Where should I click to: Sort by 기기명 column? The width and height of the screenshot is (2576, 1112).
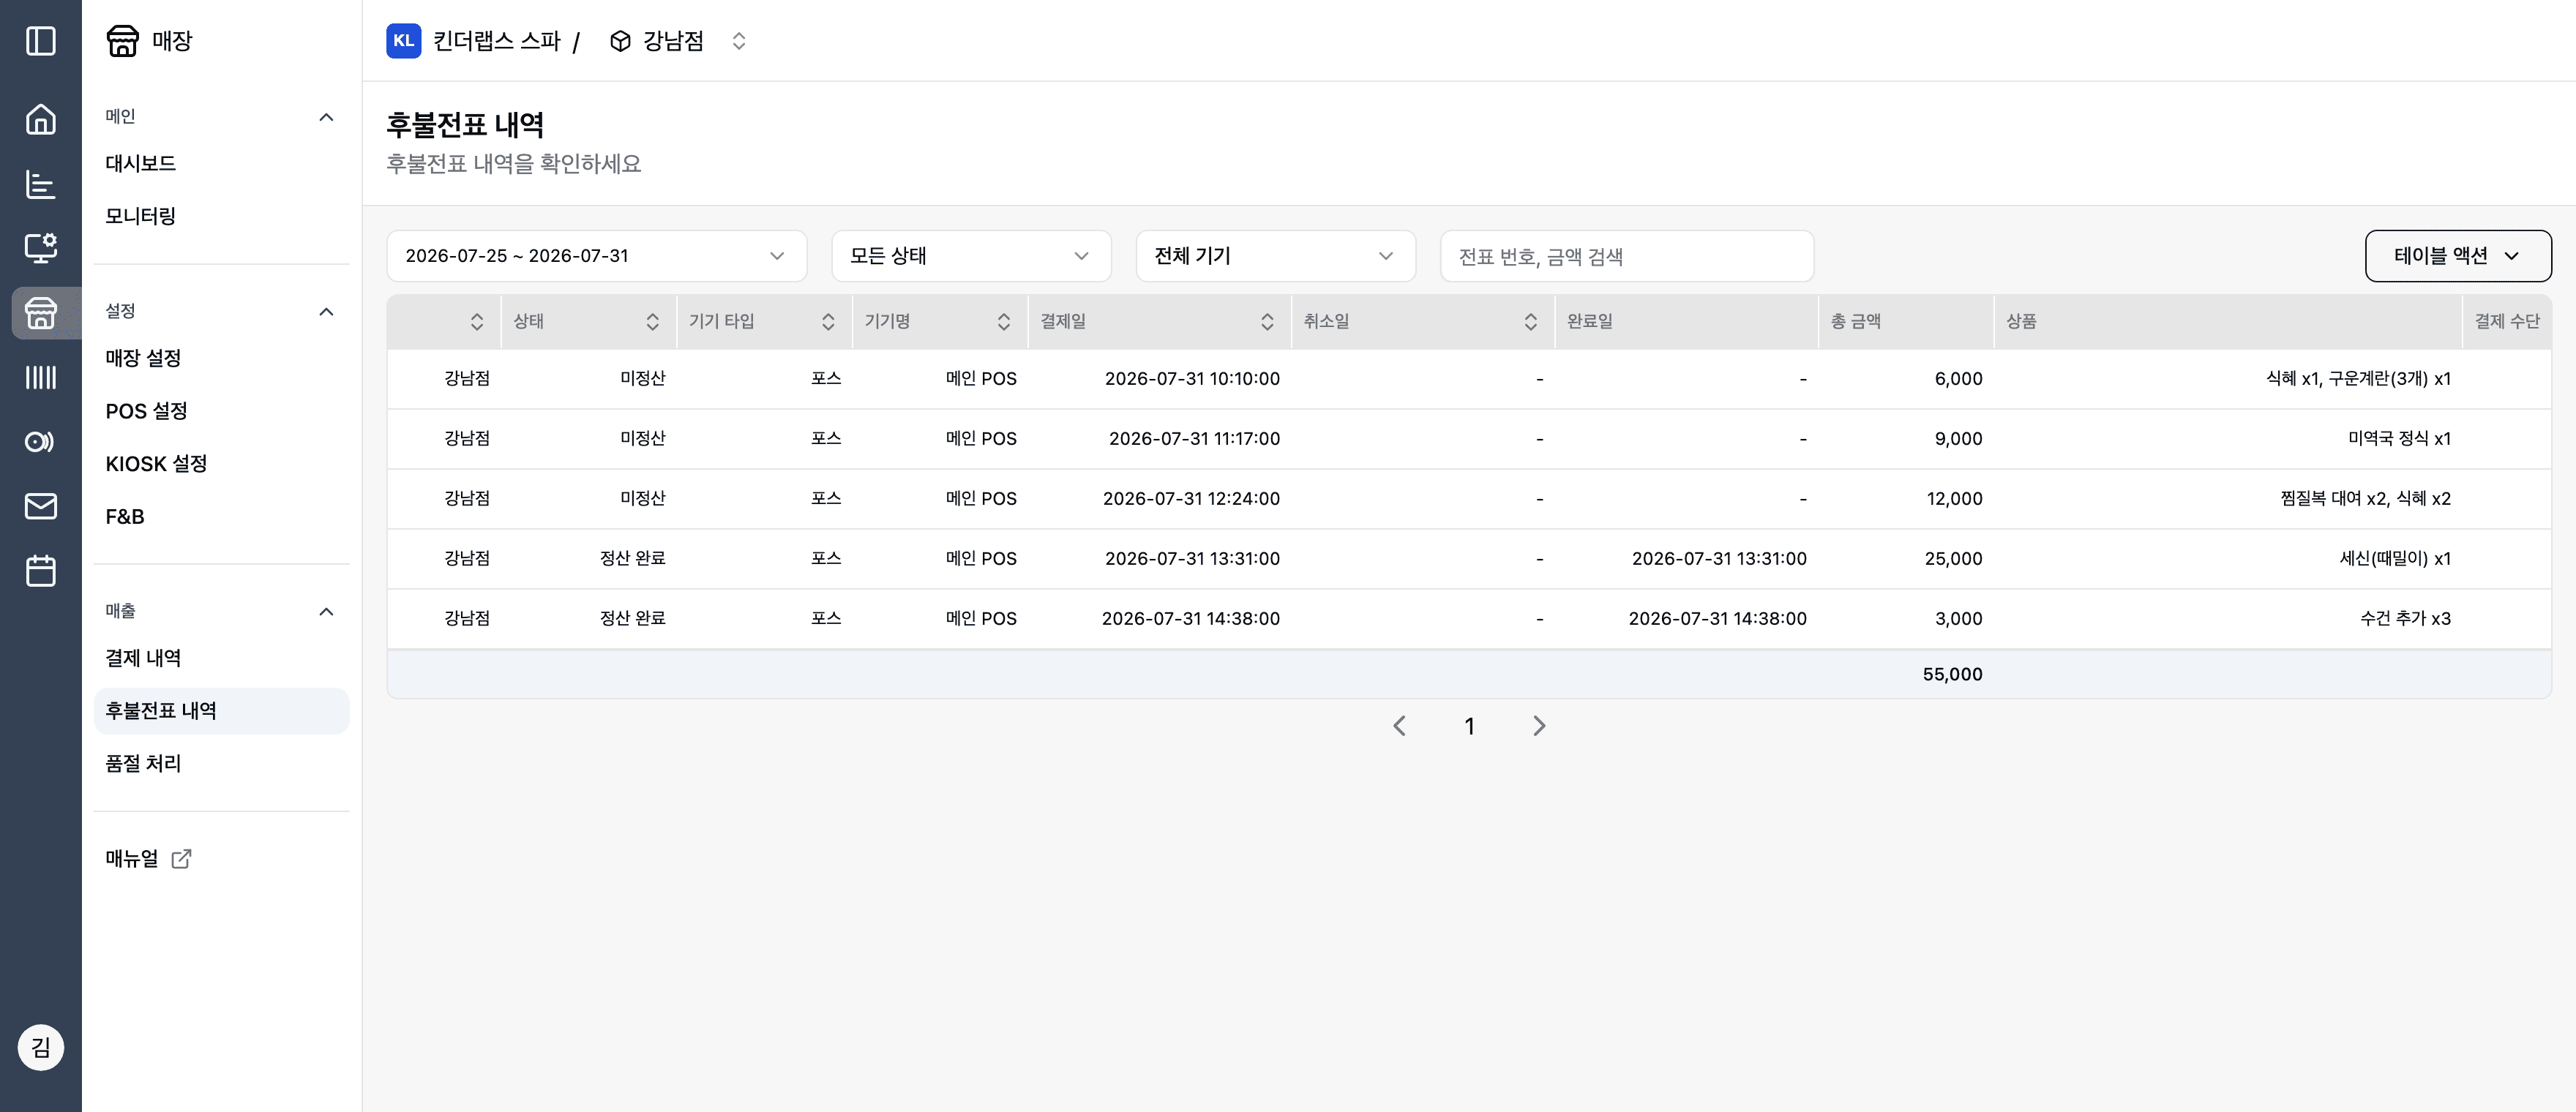click(1003, 322)
